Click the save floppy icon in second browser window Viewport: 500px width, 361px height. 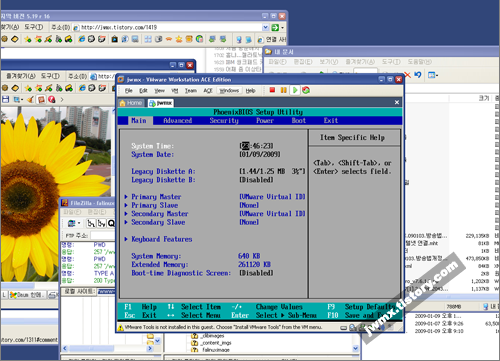6,99
